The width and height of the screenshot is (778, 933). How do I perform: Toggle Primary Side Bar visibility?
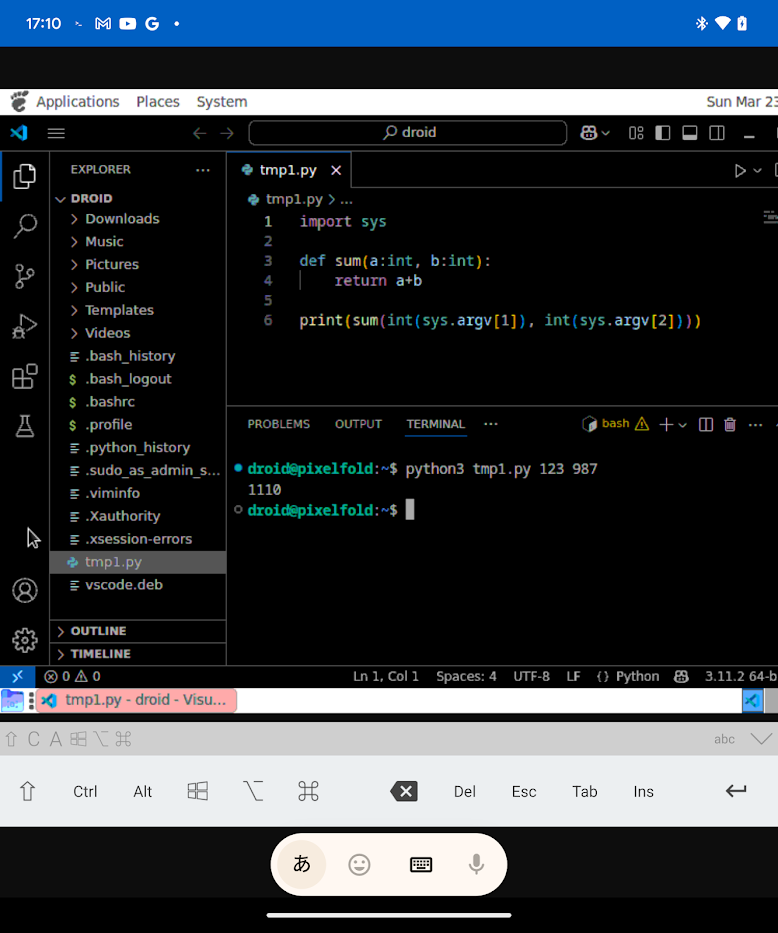(x=663, y=133)
